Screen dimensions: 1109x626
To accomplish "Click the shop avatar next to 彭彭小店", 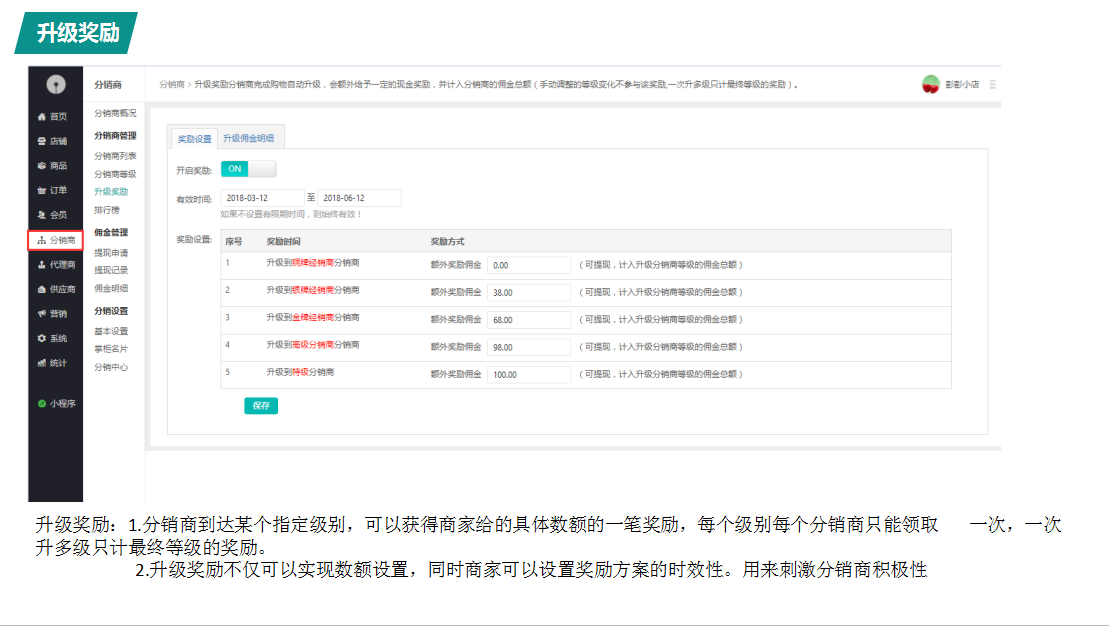I will click(931, 85).
